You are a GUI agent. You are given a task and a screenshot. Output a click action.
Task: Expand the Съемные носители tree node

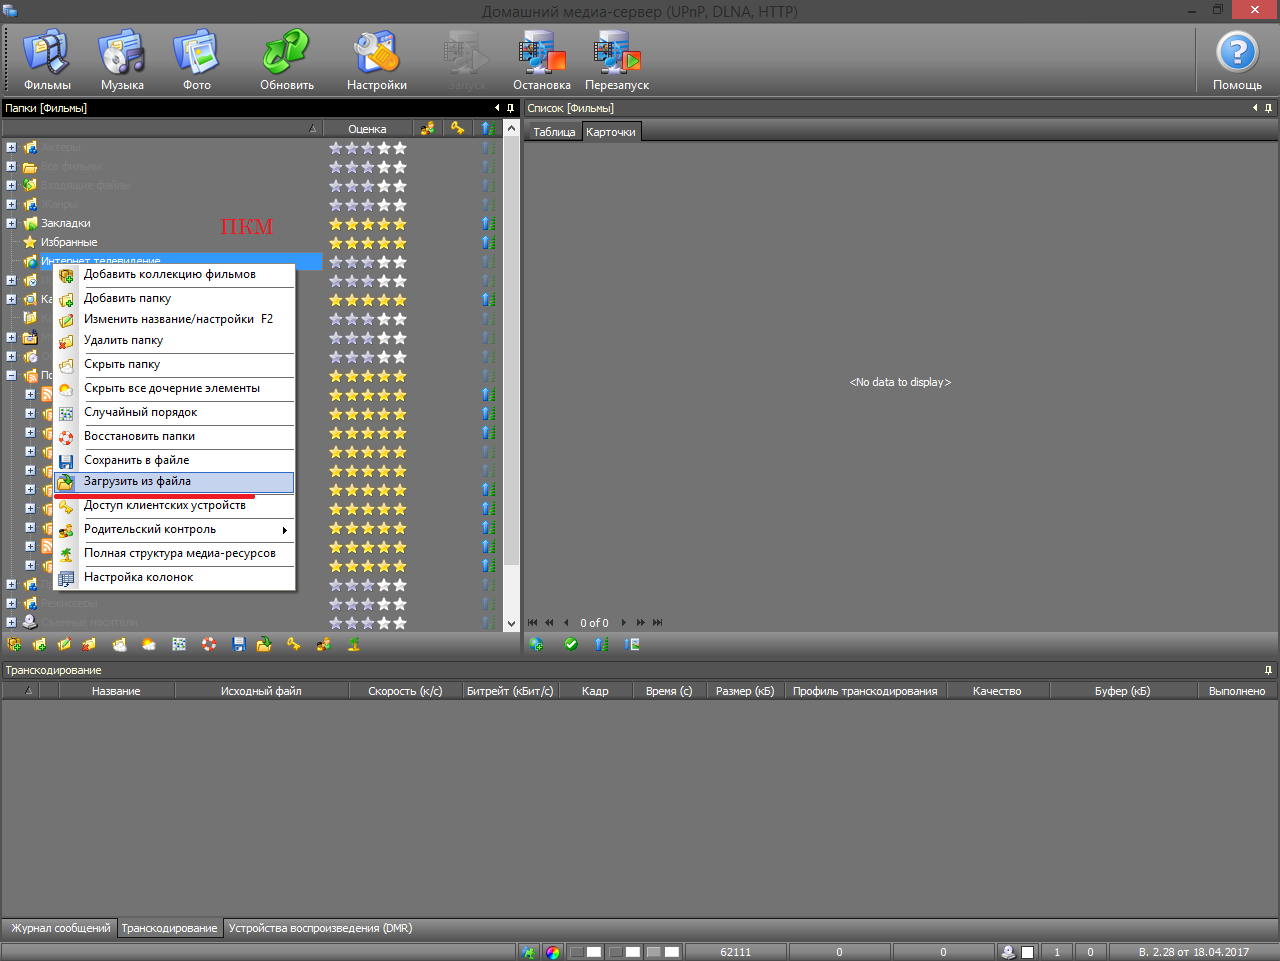[11, 622]
